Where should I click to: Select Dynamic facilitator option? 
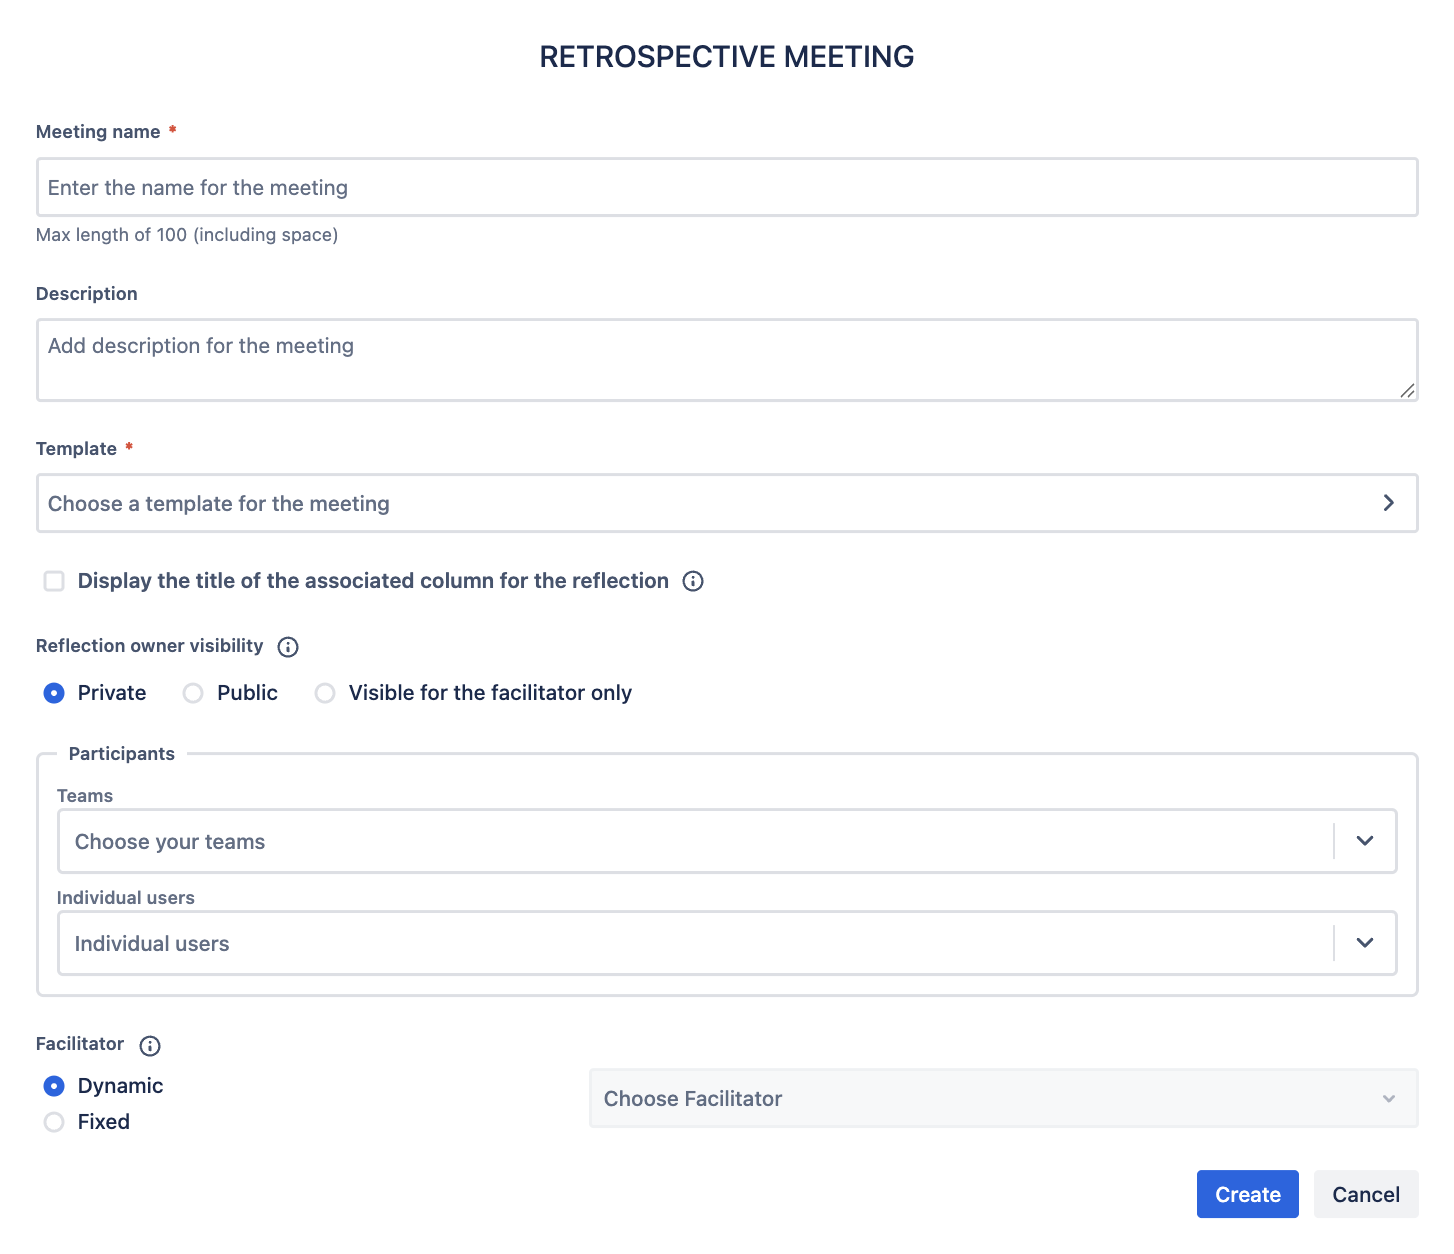click(54, 1086)
